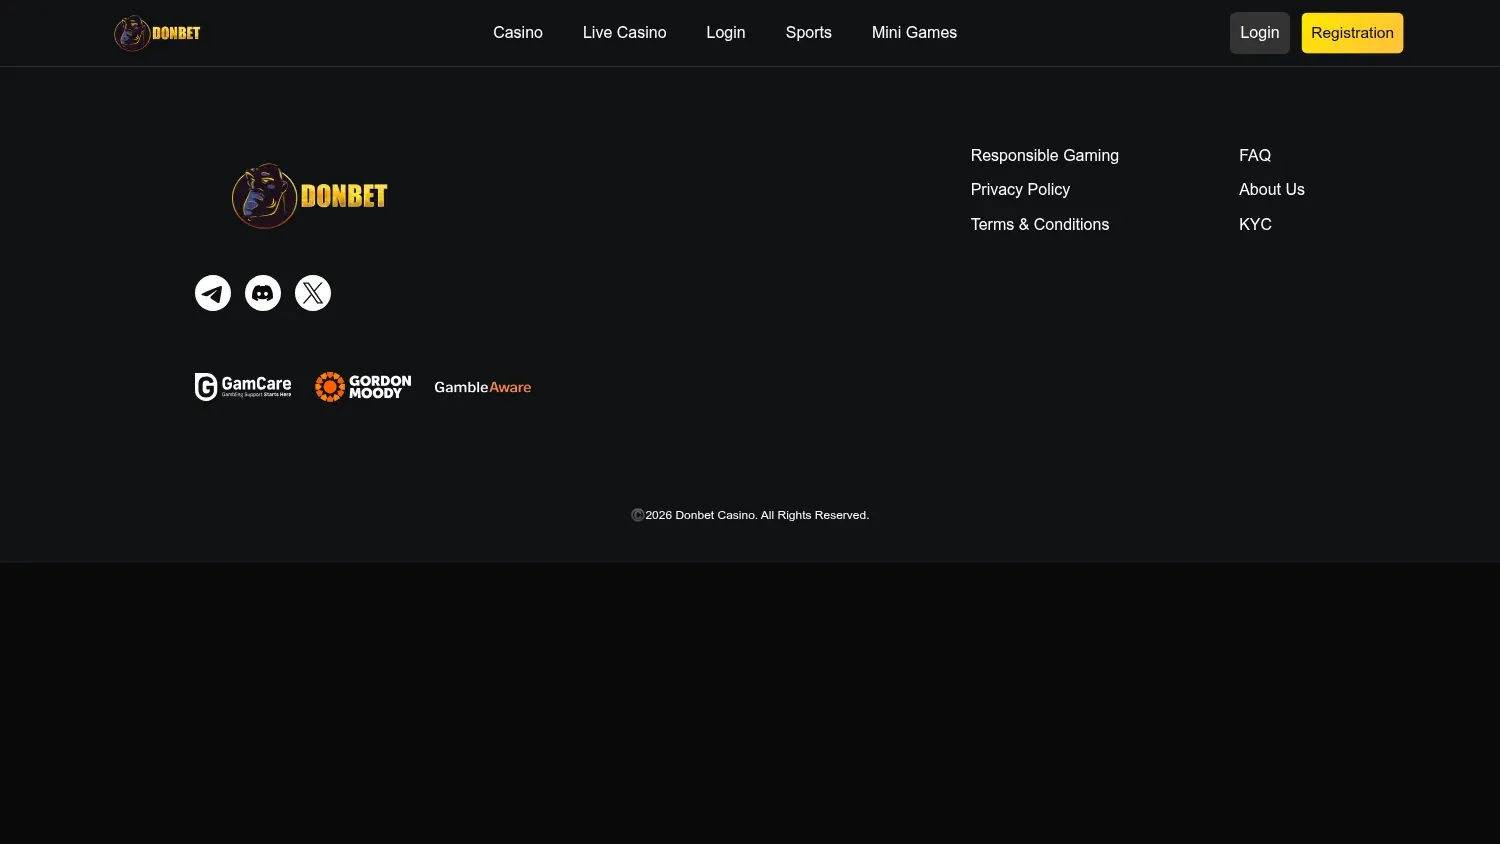View the Privacy Policy page

tap(1020, 189)
